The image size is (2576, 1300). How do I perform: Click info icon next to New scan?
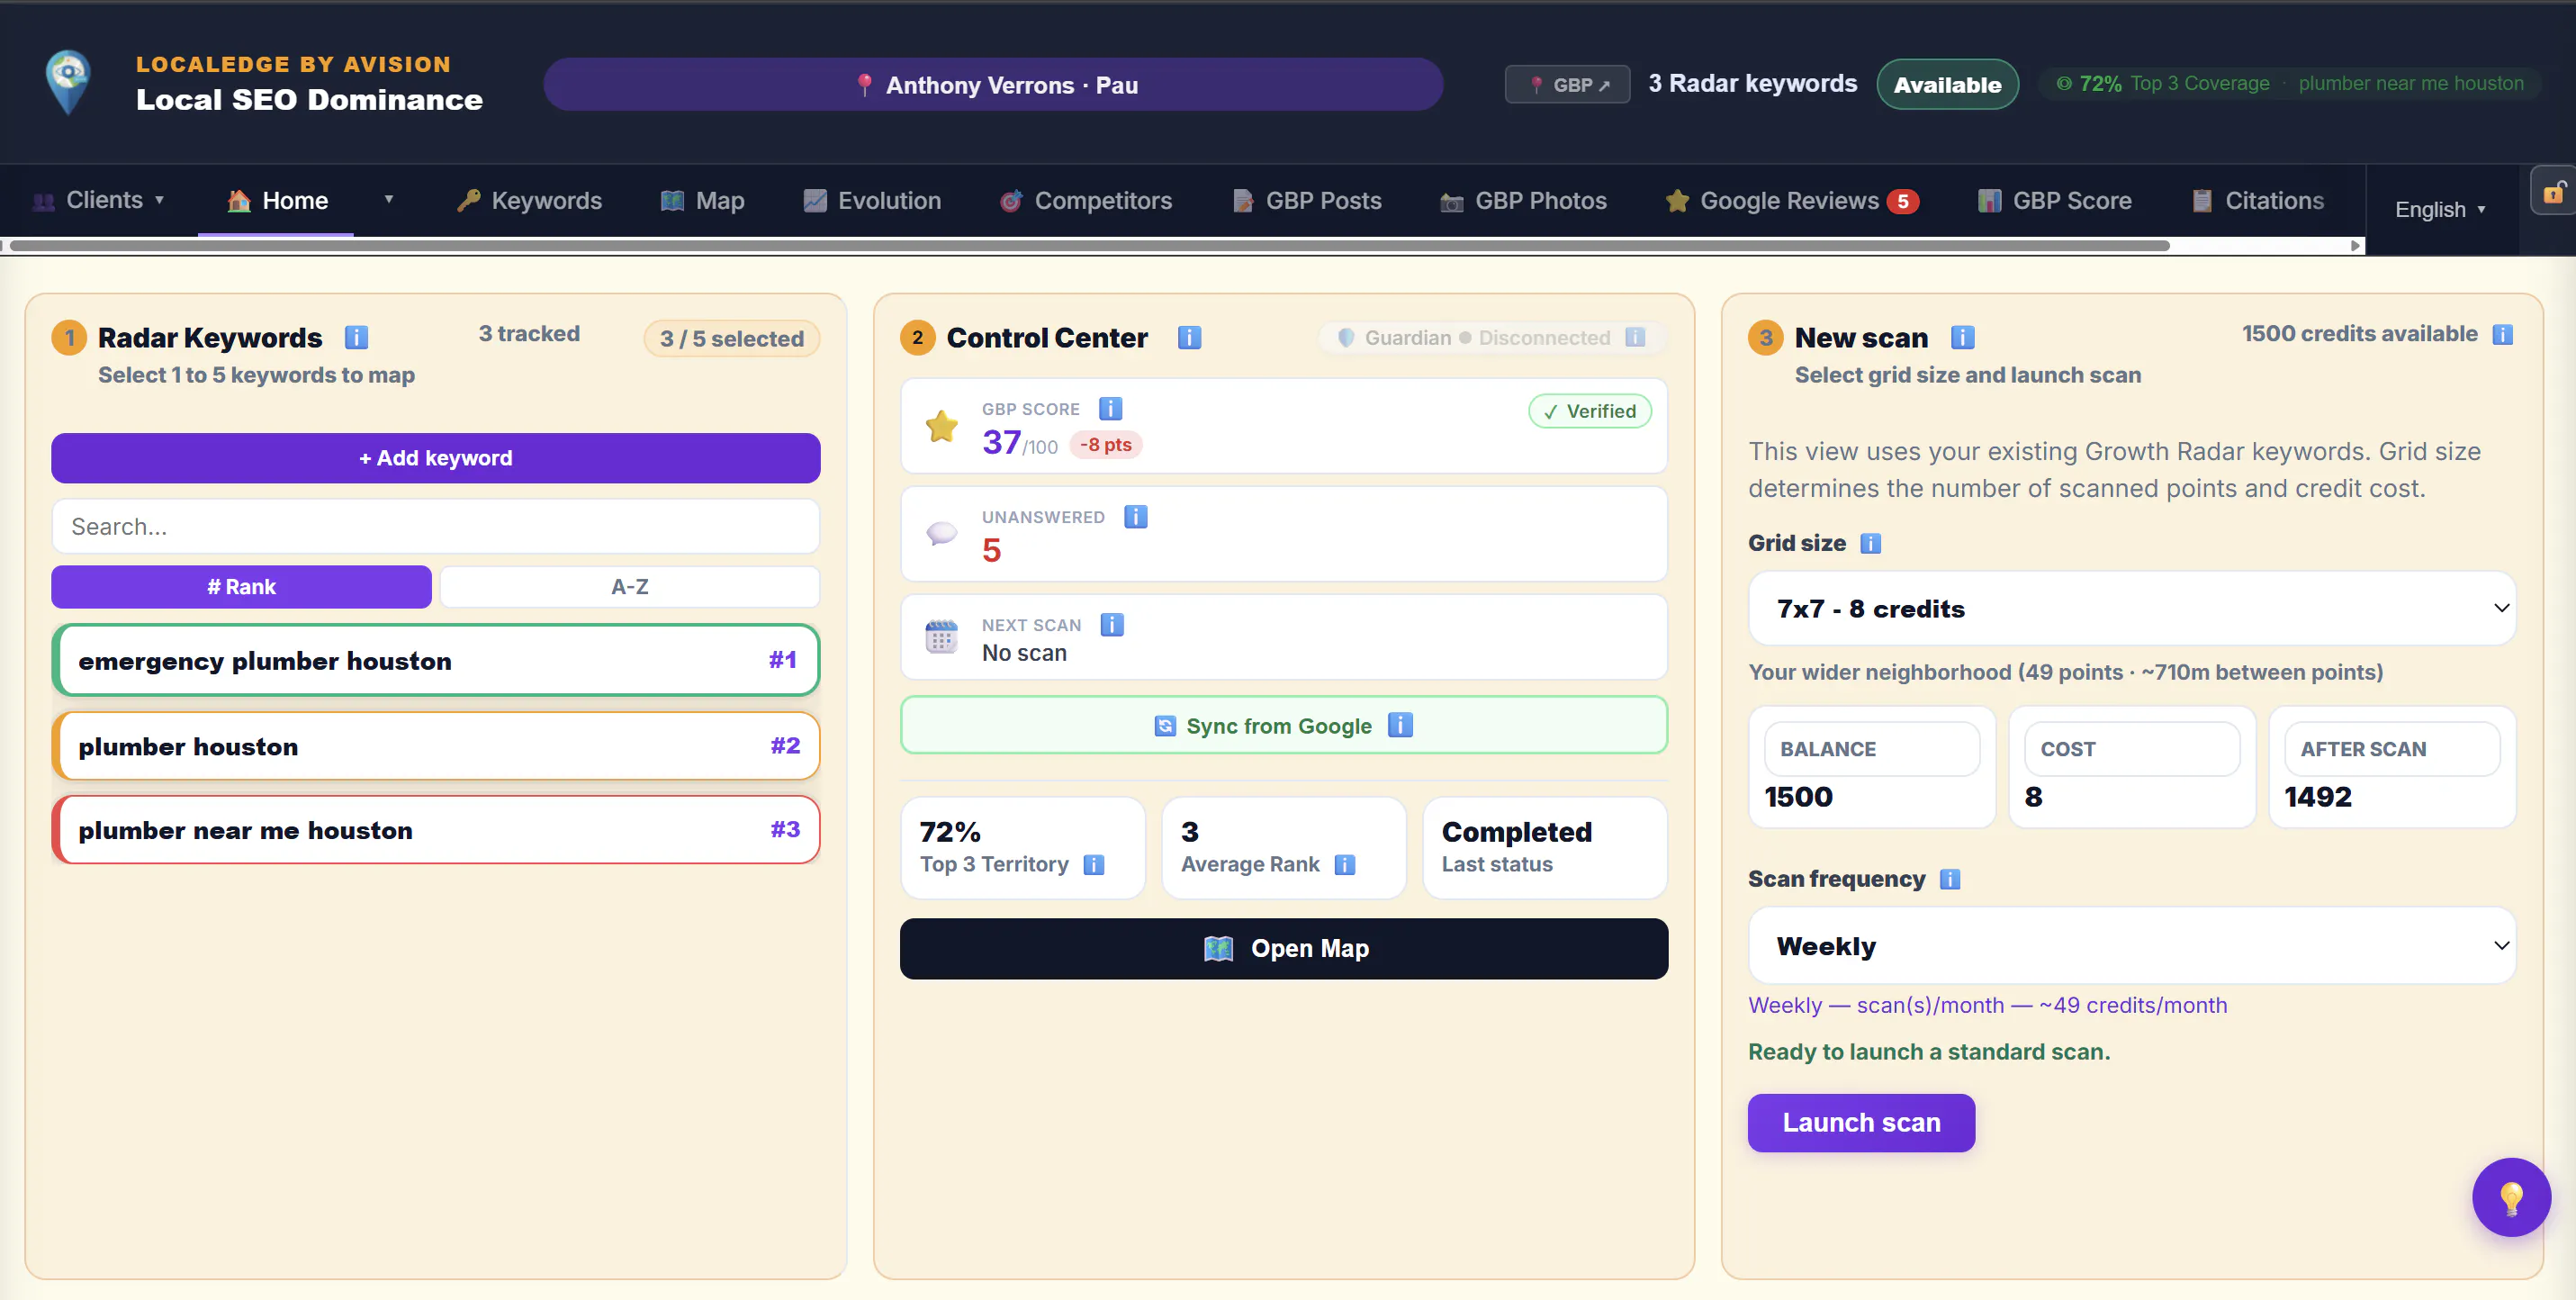pos(1962,338)
